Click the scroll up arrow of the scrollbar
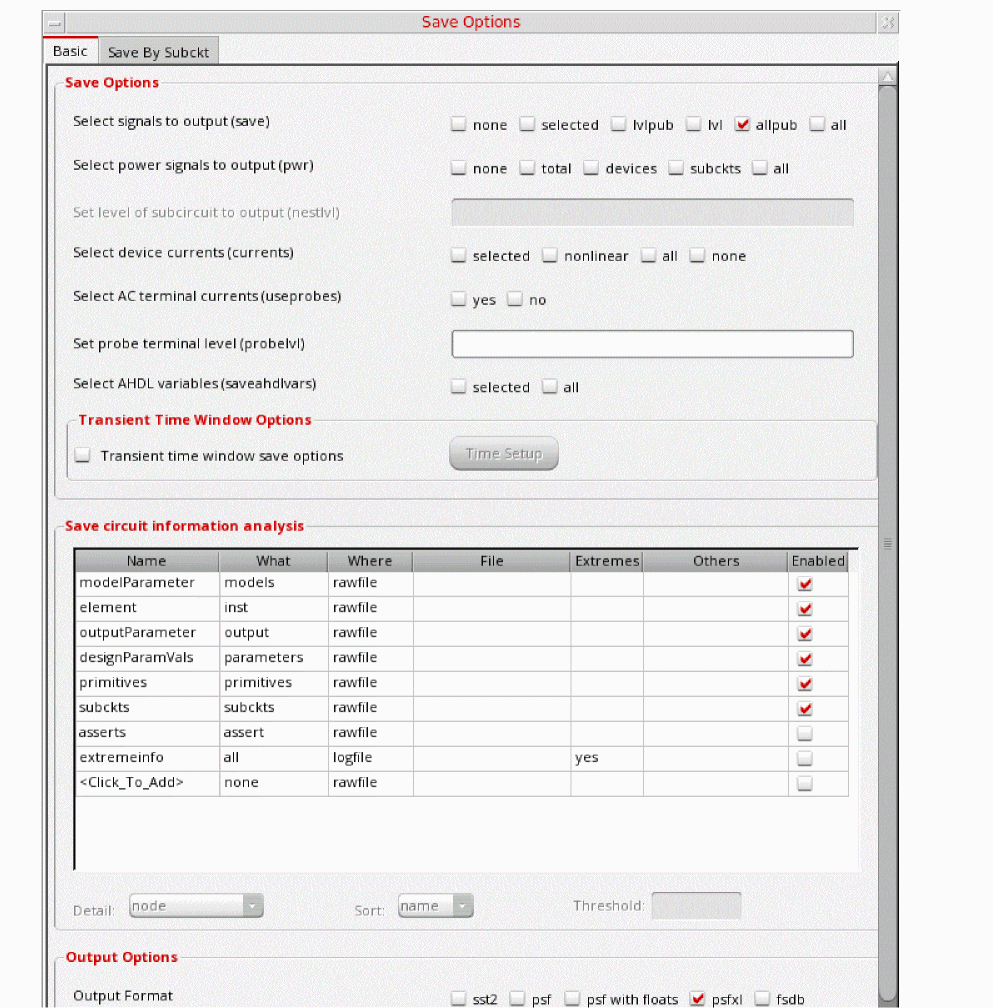The width and height of the screenshot is (993, 1008). pyautogui.click(x=886, y=77)
